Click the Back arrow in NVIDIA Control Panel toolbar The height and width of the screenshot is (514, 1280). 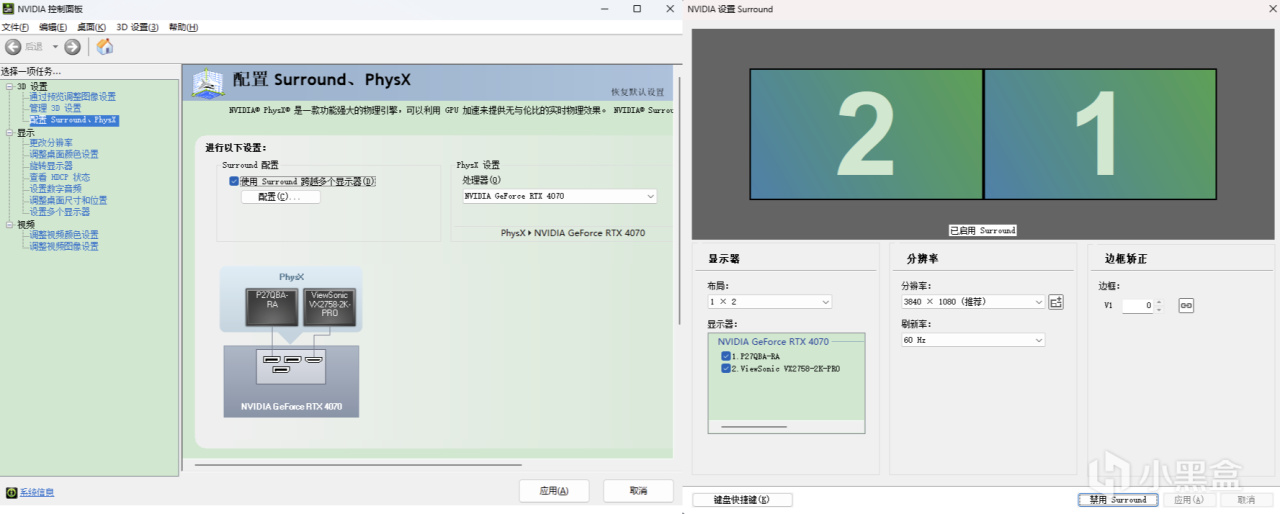[x=13, y=47]
